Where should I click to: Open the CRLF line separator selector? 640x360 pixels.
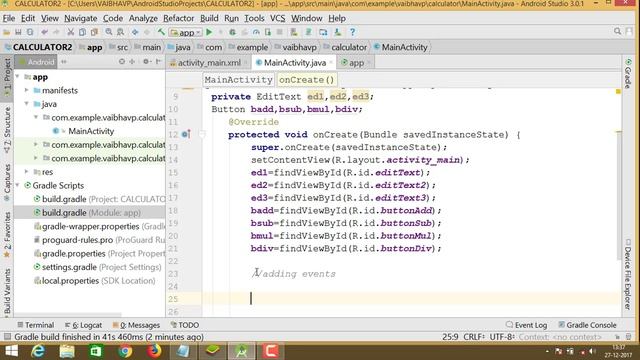(474, 337)
